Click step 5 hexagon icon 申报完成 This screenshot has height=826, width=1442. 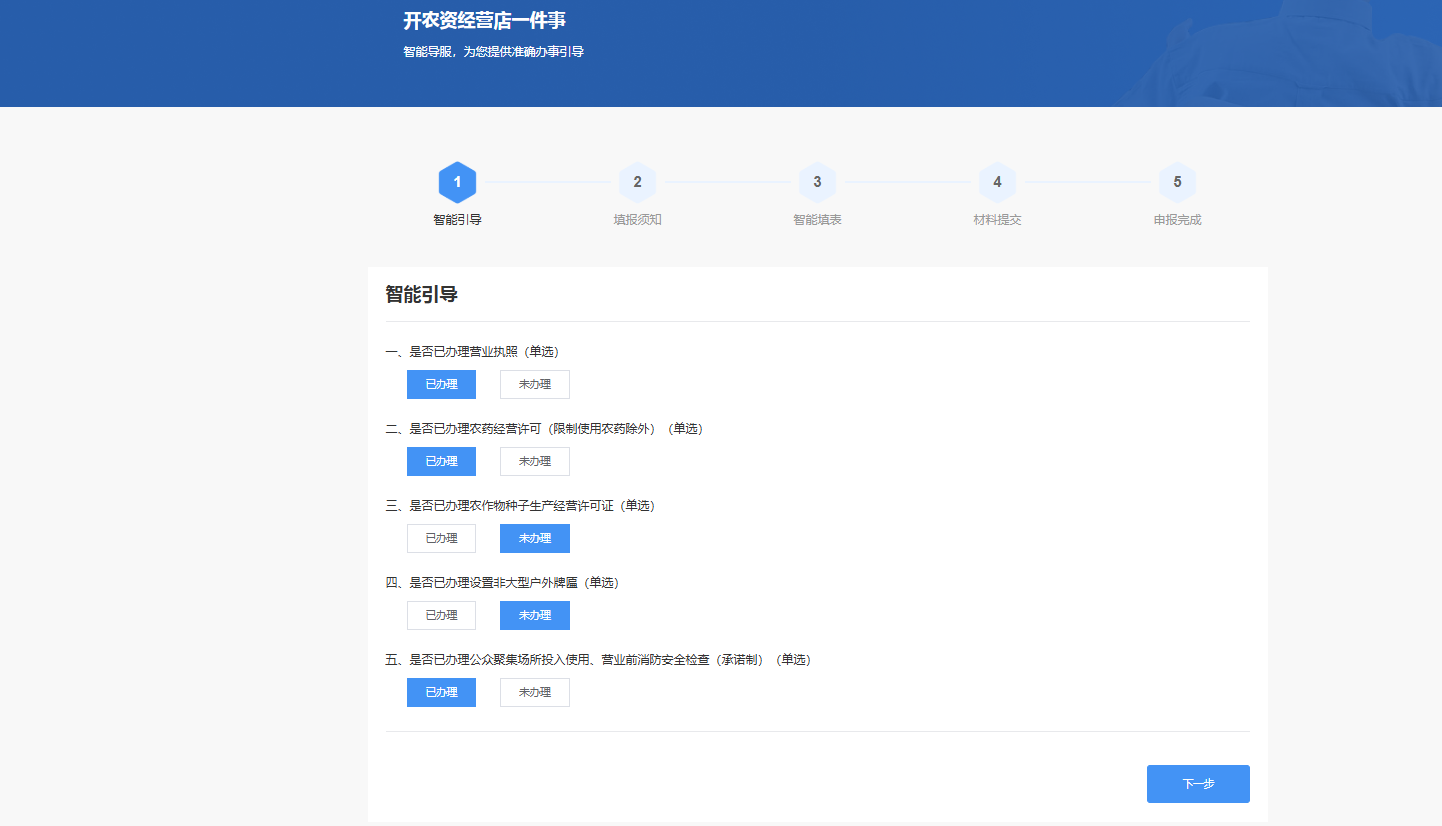1177,182
